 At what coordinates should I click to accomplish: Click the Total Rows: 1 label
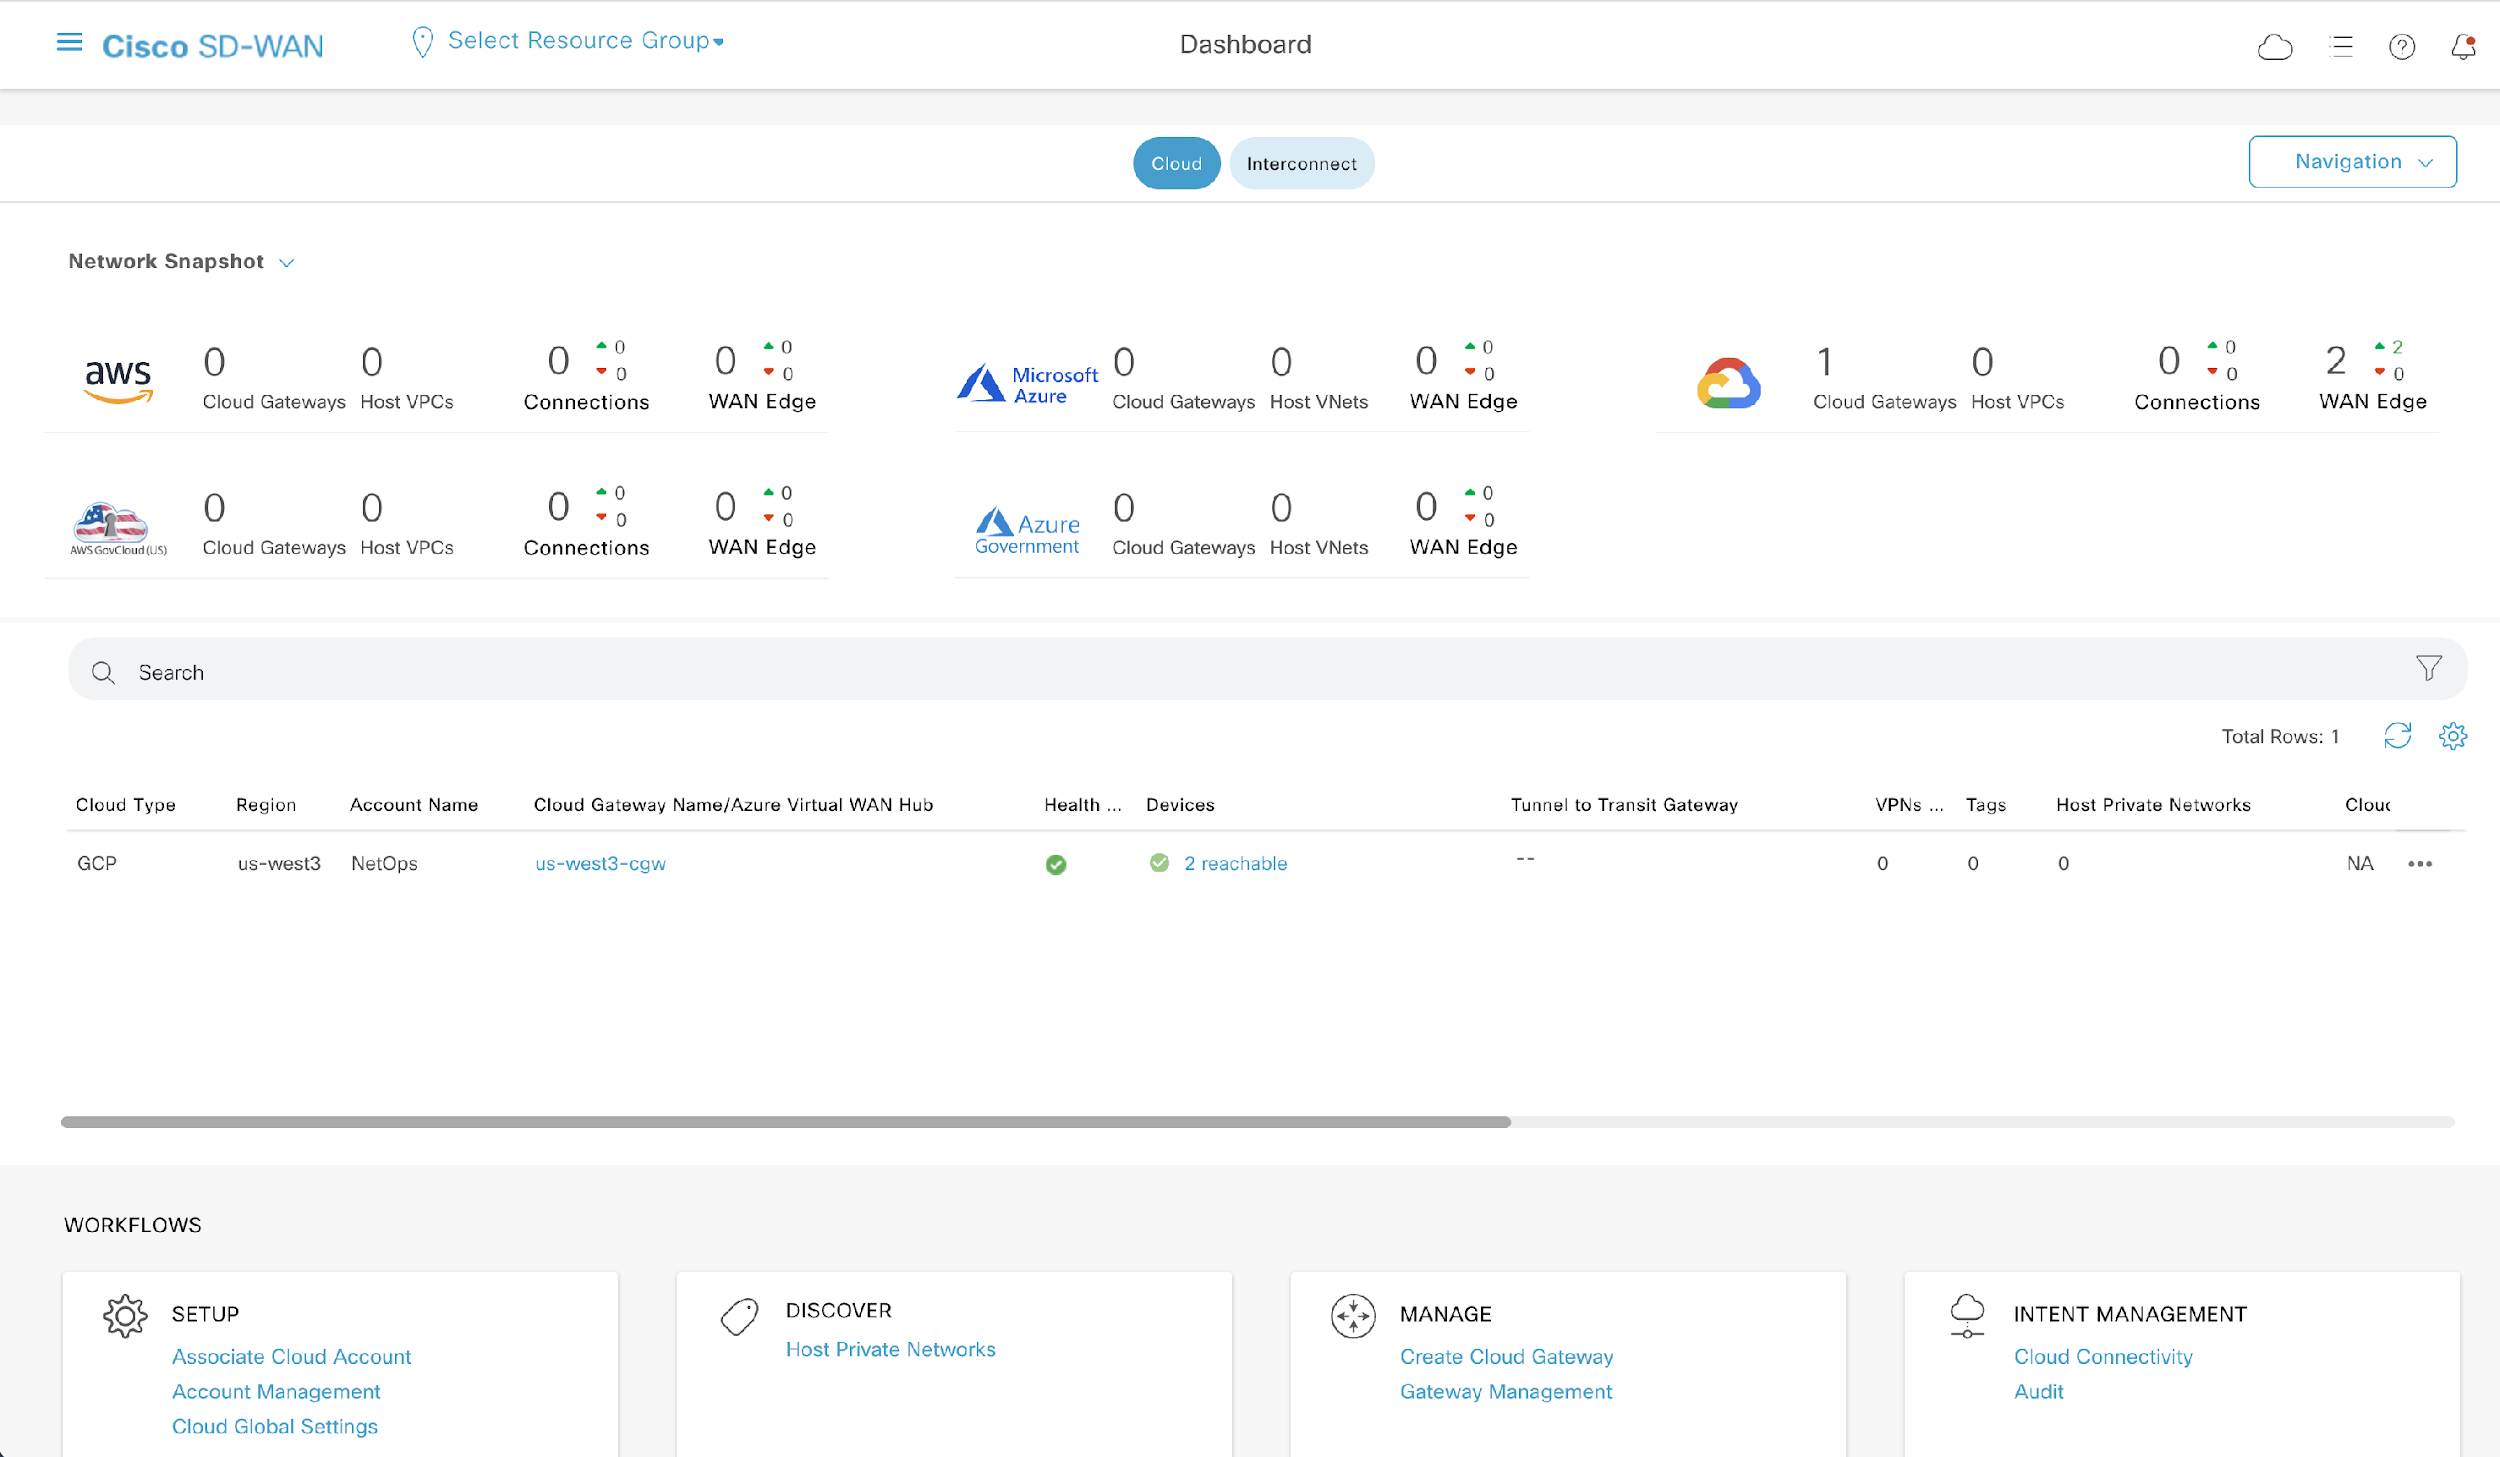[2280, 736]
